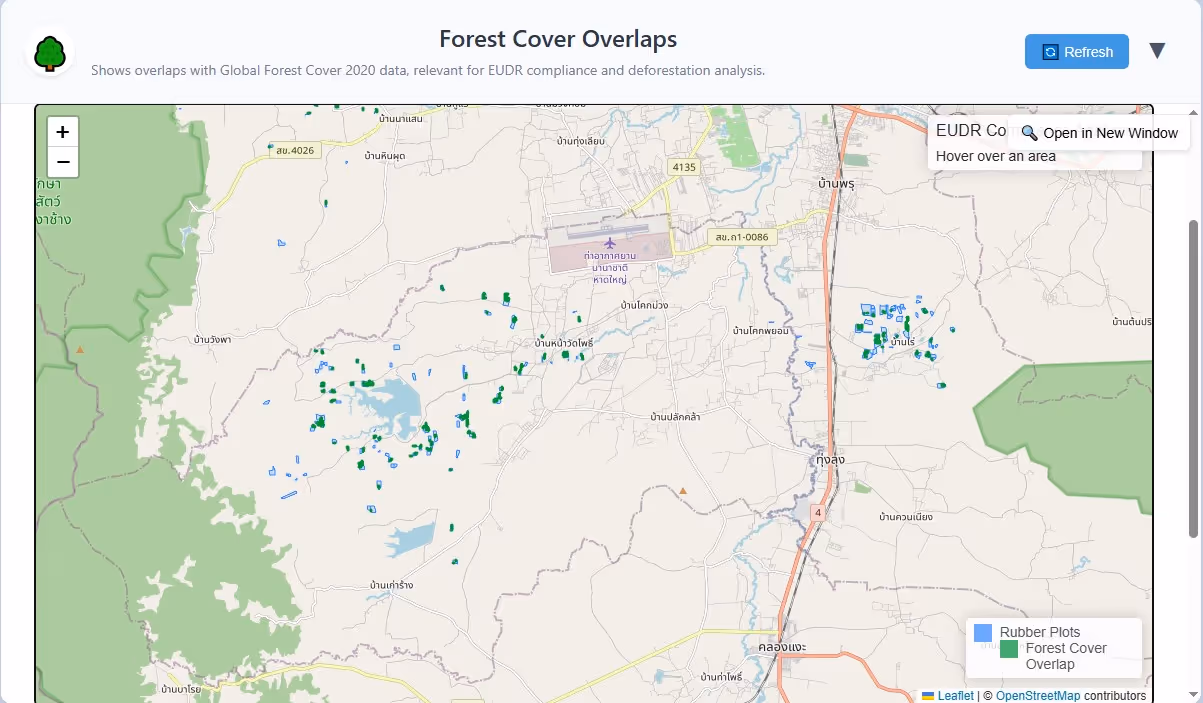Click the orange peak marker west of บ้านวังพา
This screenshot has width=1203, height=703.
click(80, 350)
